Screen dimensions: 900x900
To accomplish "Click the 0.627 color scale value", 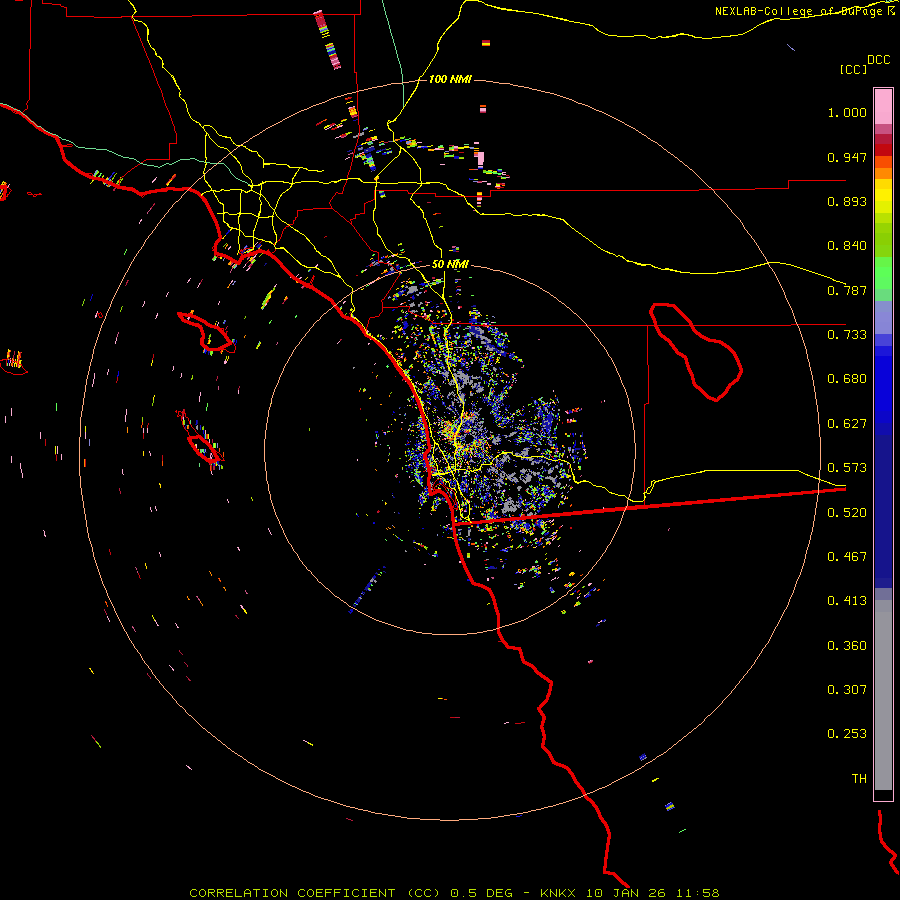I will (x=847, y=424).
